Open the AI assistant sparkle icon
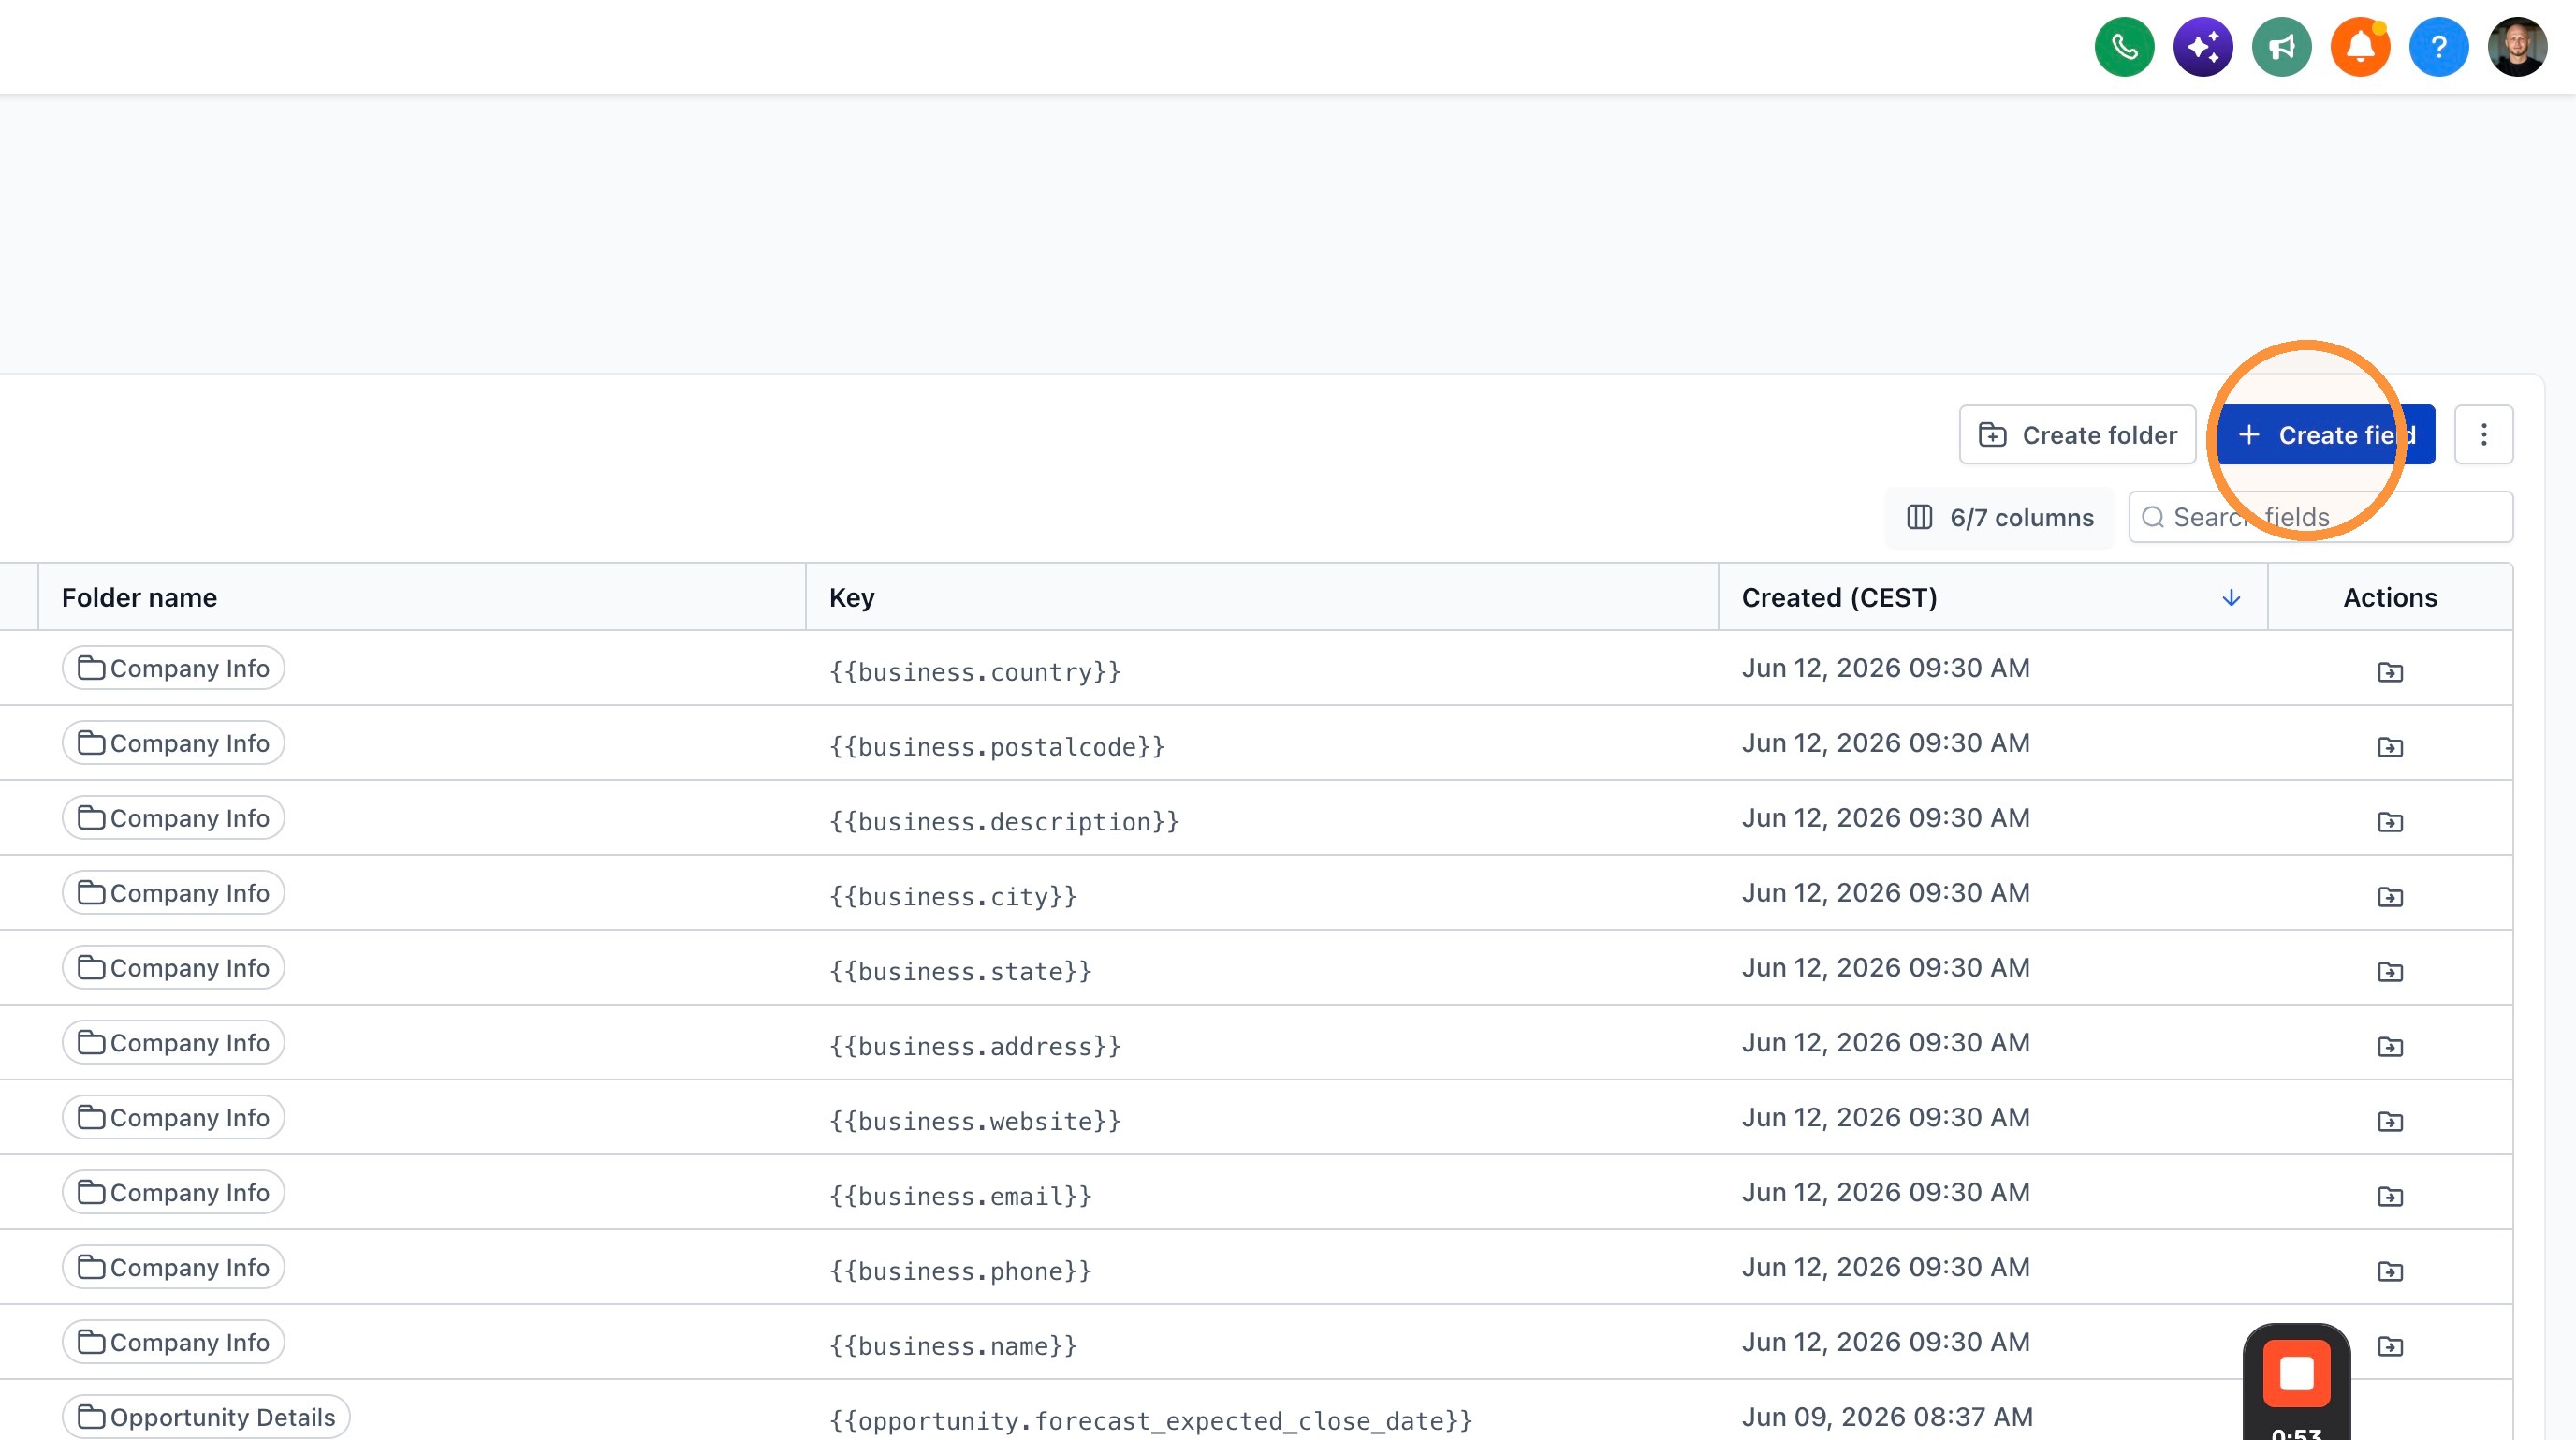This screenshot has height=1440, width=2576. click(x=2203, y=47)
